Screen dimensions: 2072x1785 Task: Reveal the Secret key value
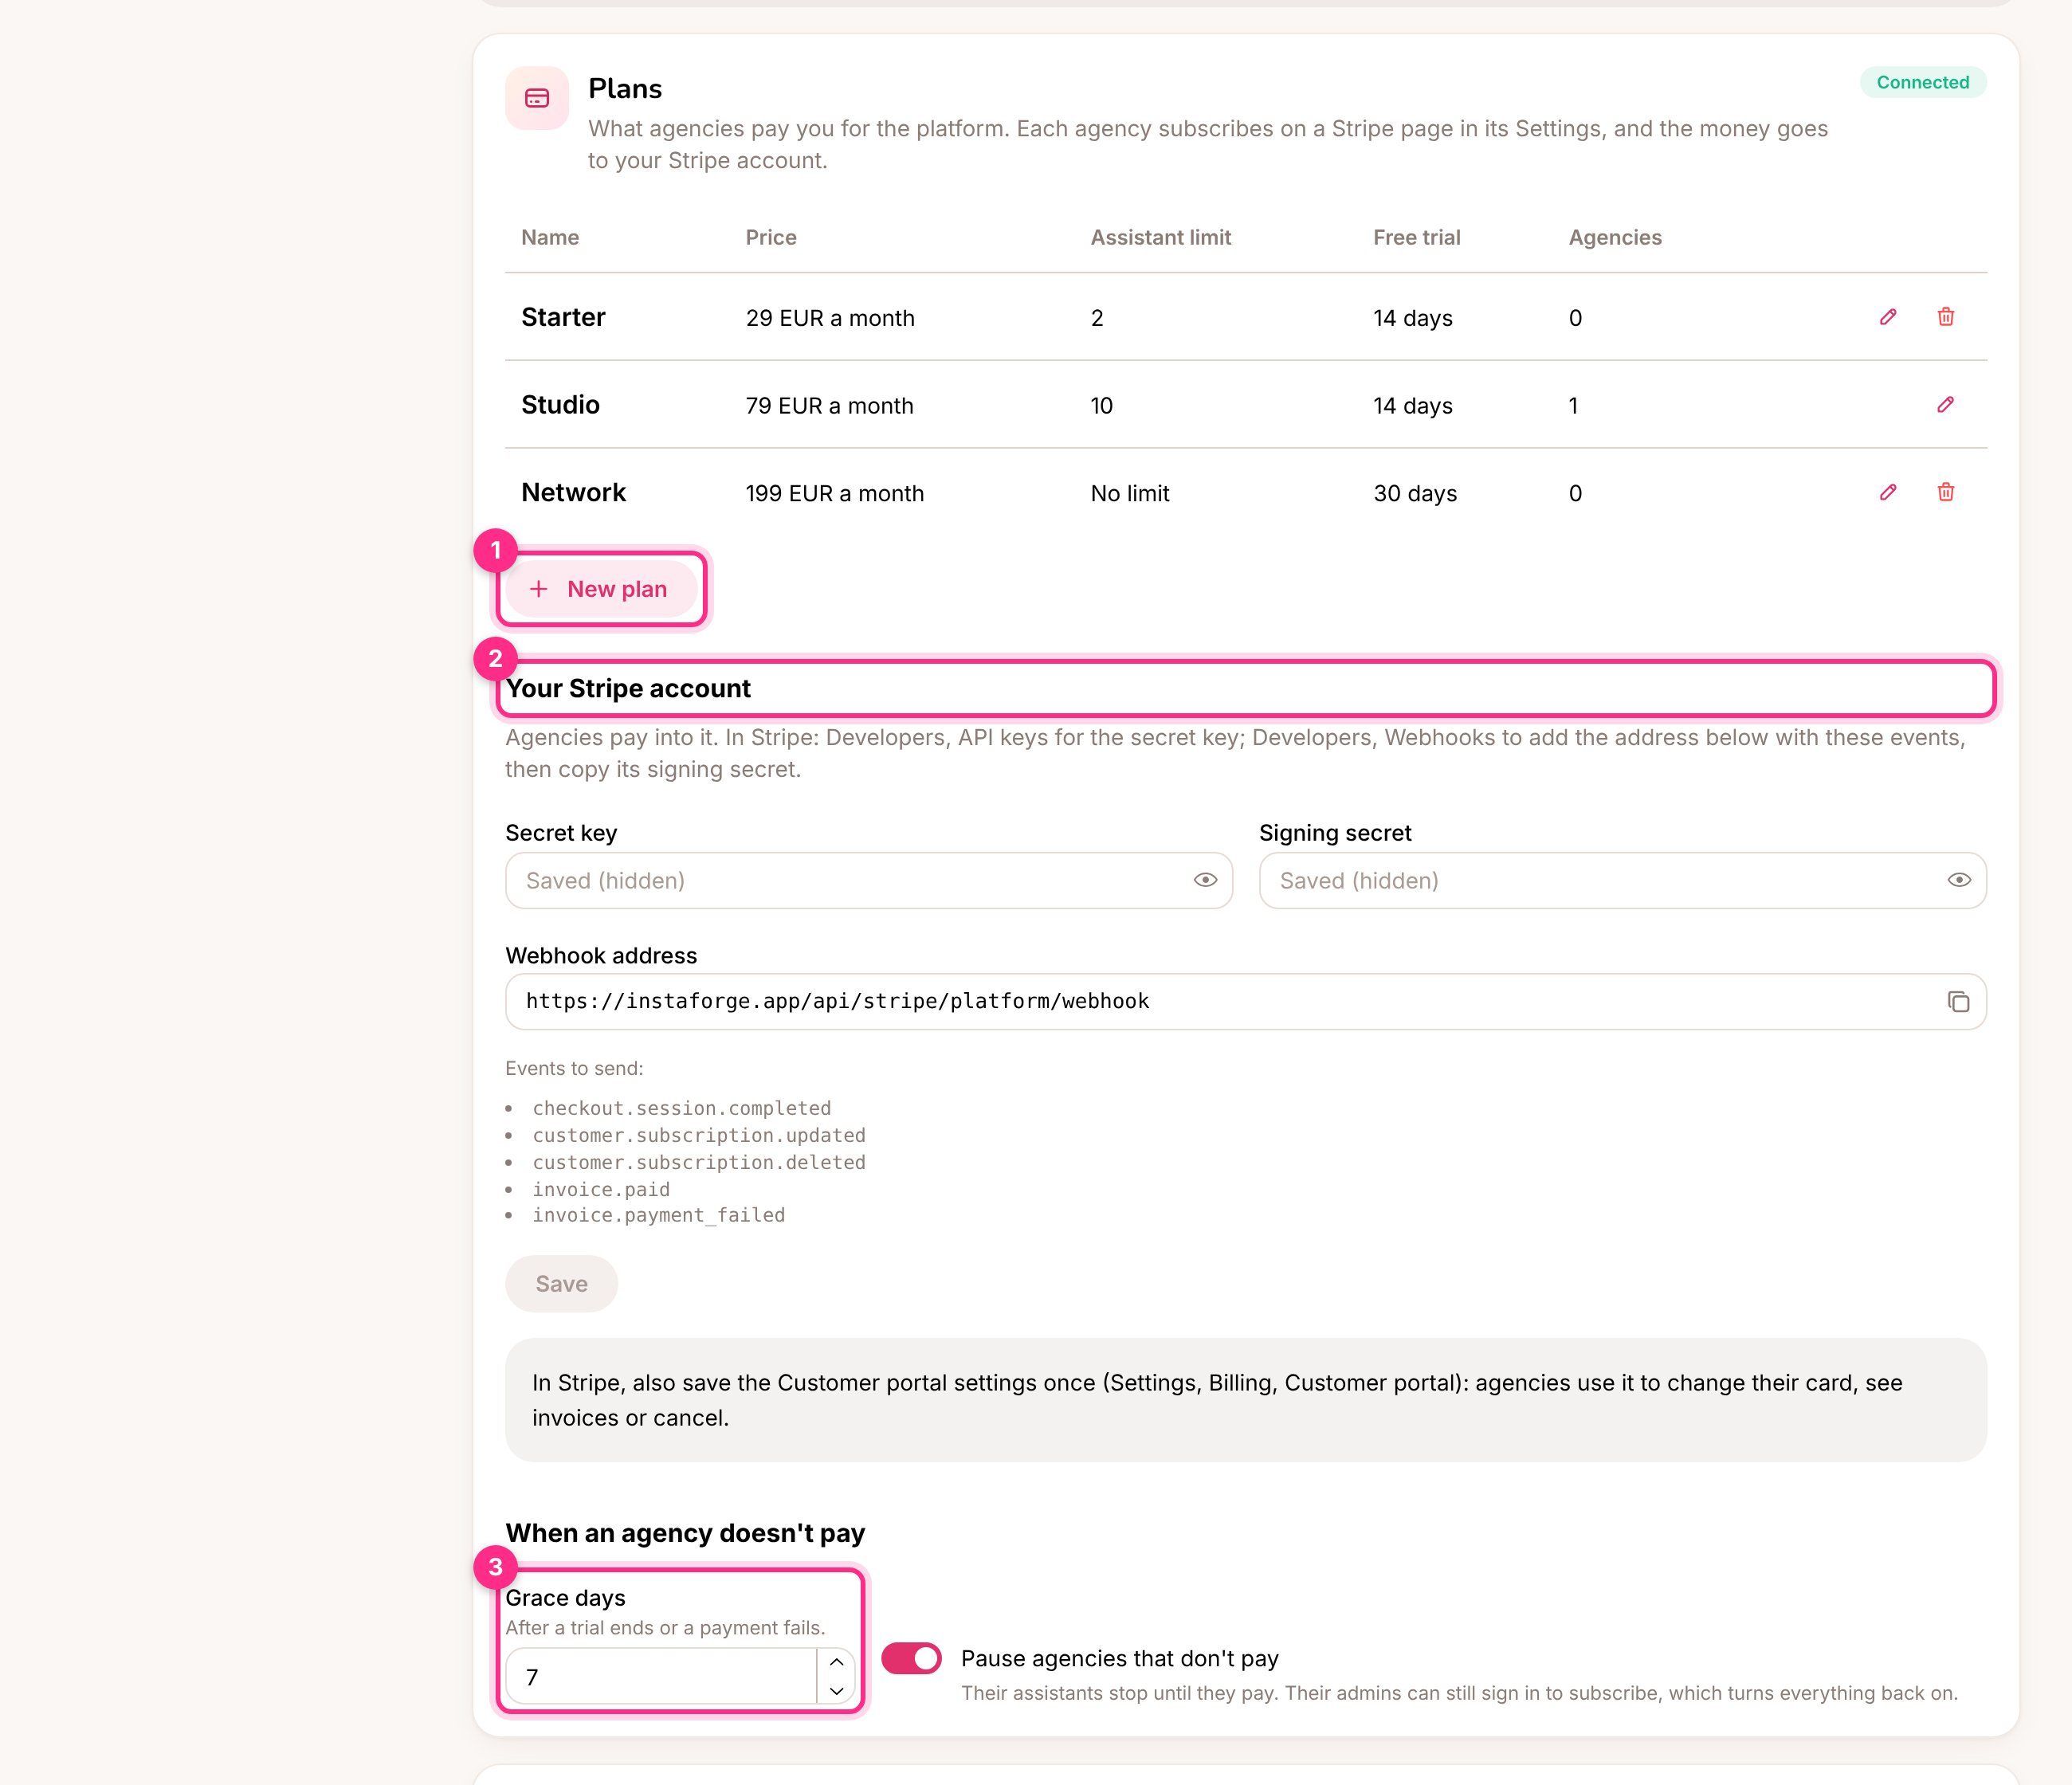[x=1205, y=880]
